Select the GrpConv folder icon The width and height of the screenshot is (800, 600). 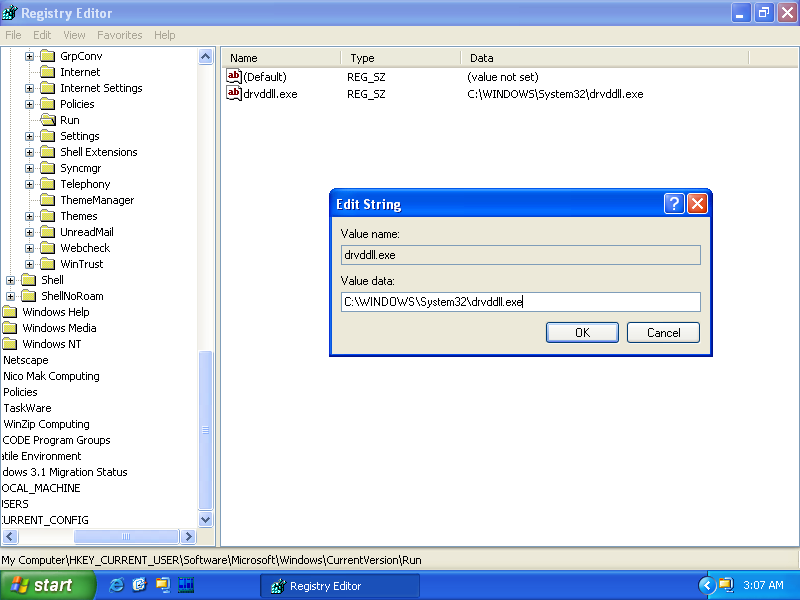(47, 56)
